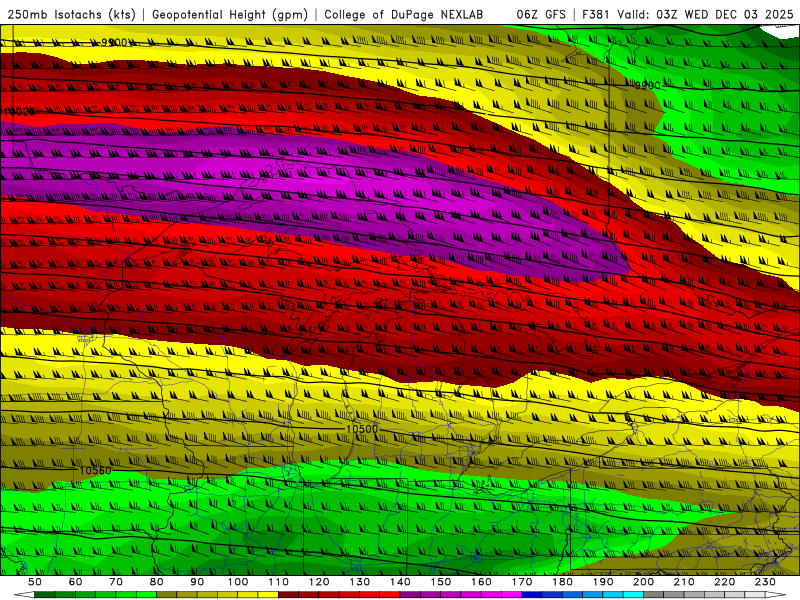Click the 230 label on the color scale
This screenshot has width=800, height=600.
click(x=765, y=582)
